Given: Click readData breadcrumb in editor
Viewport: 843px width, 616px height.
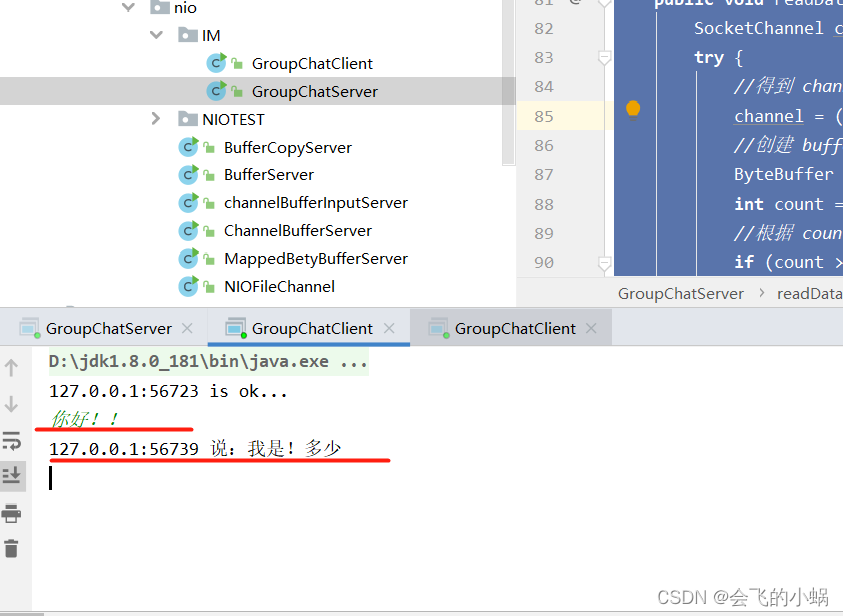Looking at the screenshot, I should tap(809, 293).
